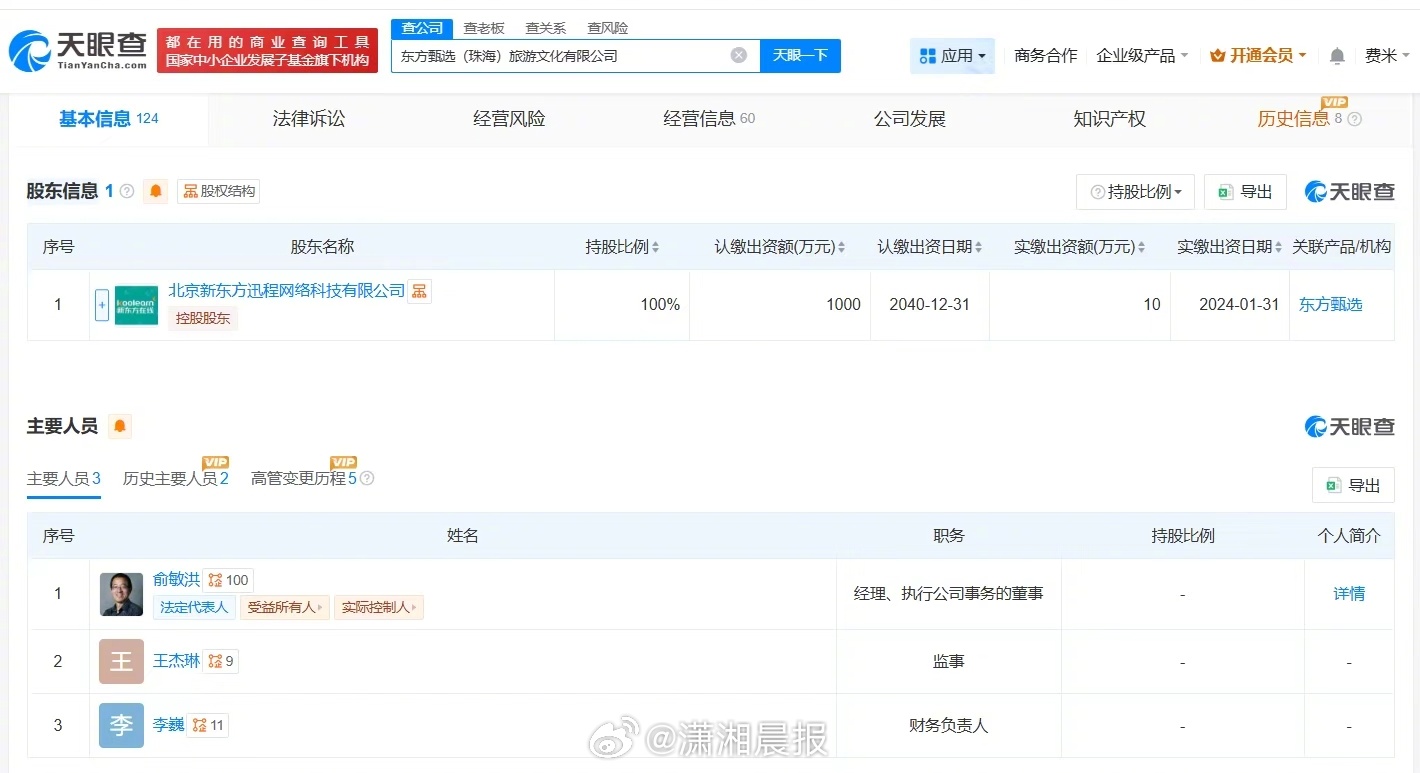Screen dimensions: 1420x773
Task: Expand the 实际控制人 tag
Action: tap(379, 607)
